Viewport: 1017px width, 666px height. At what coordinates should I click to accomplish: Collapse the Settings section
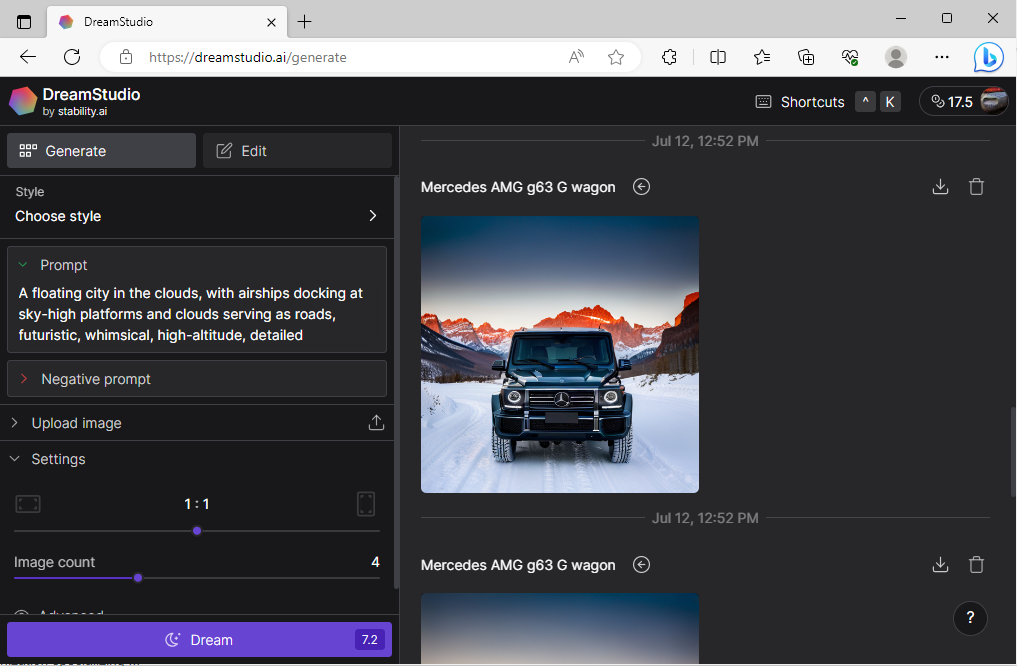click(15, 459)
